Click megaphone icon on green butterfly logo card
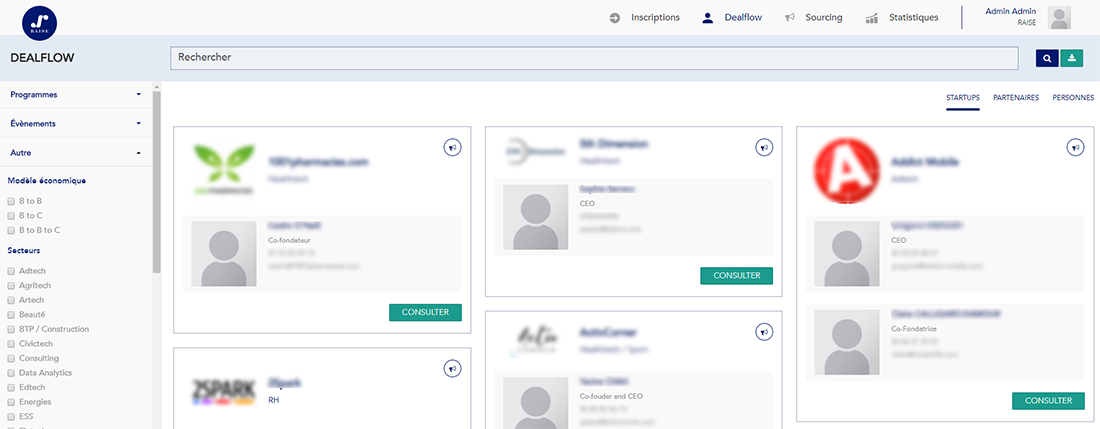This screenshot has height=429, width=1100. pos(452,148)
